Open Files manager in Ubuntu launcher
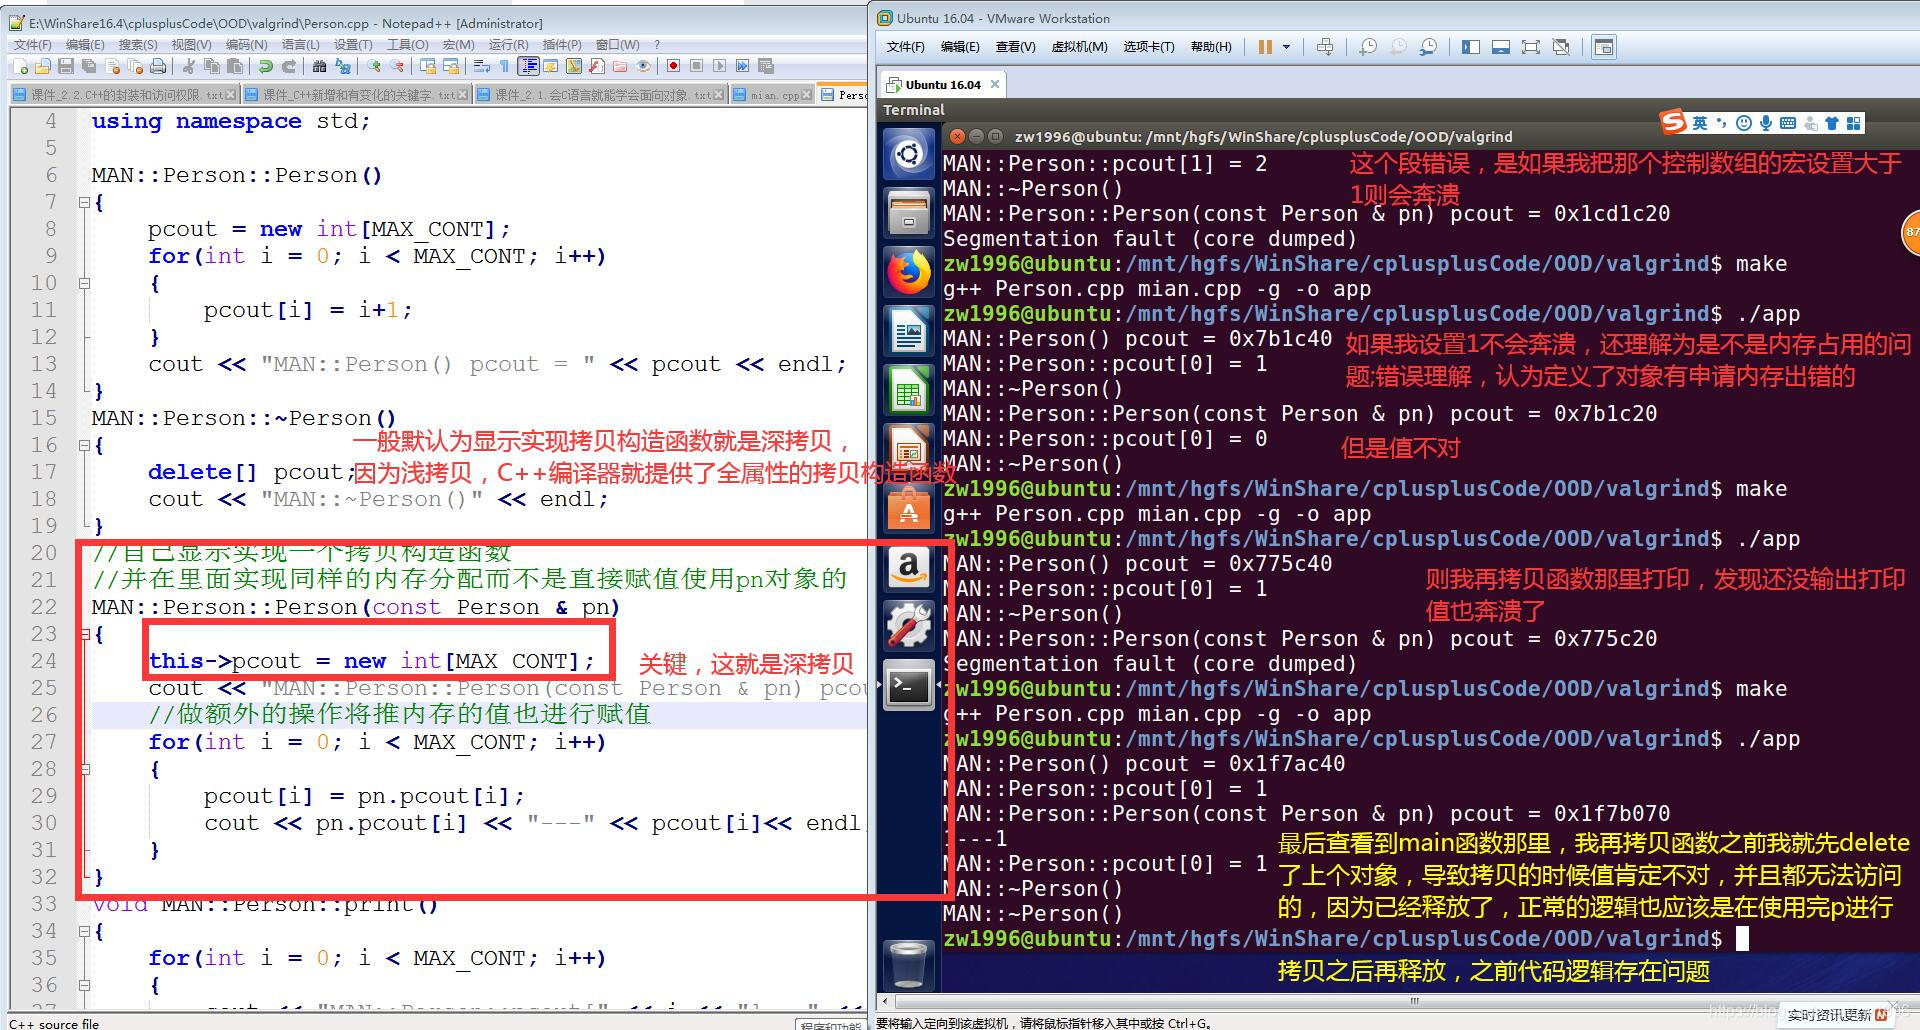 point(908,212)
